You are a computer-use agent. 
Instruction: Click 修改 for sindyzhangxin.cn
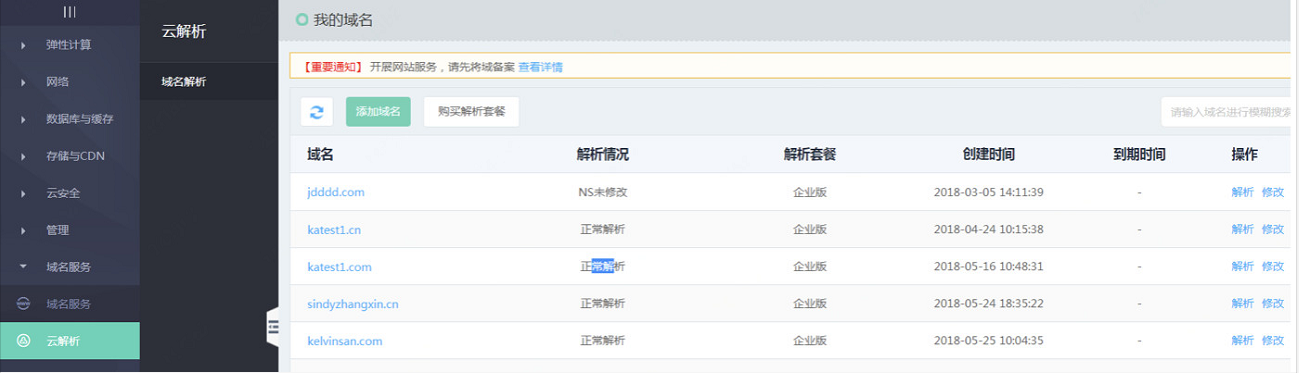[1273, 304]
